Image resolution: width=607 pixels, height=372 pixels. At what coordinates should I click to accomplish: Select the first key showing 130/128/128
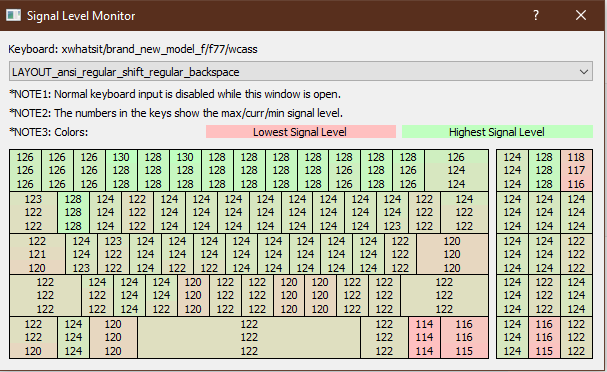coord(121,170)
